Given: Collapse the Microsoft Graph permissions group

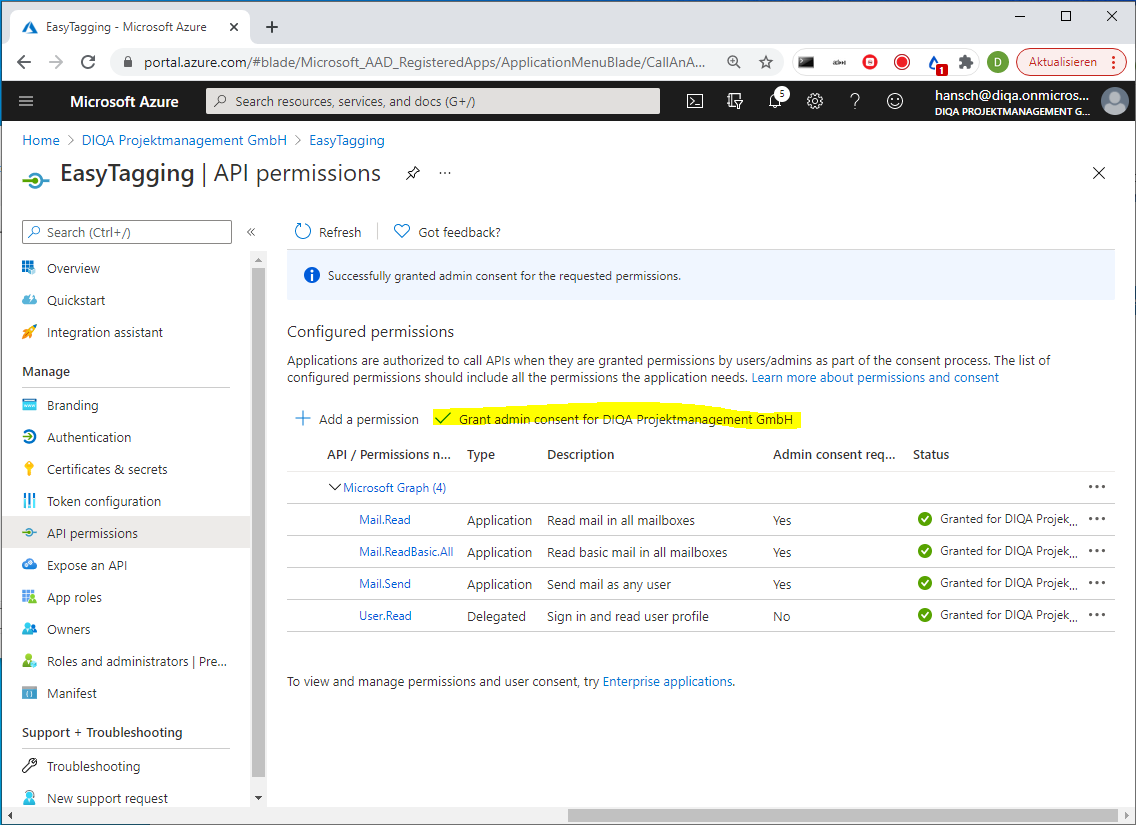Looking at the screenshot, I should click(334, 488).
